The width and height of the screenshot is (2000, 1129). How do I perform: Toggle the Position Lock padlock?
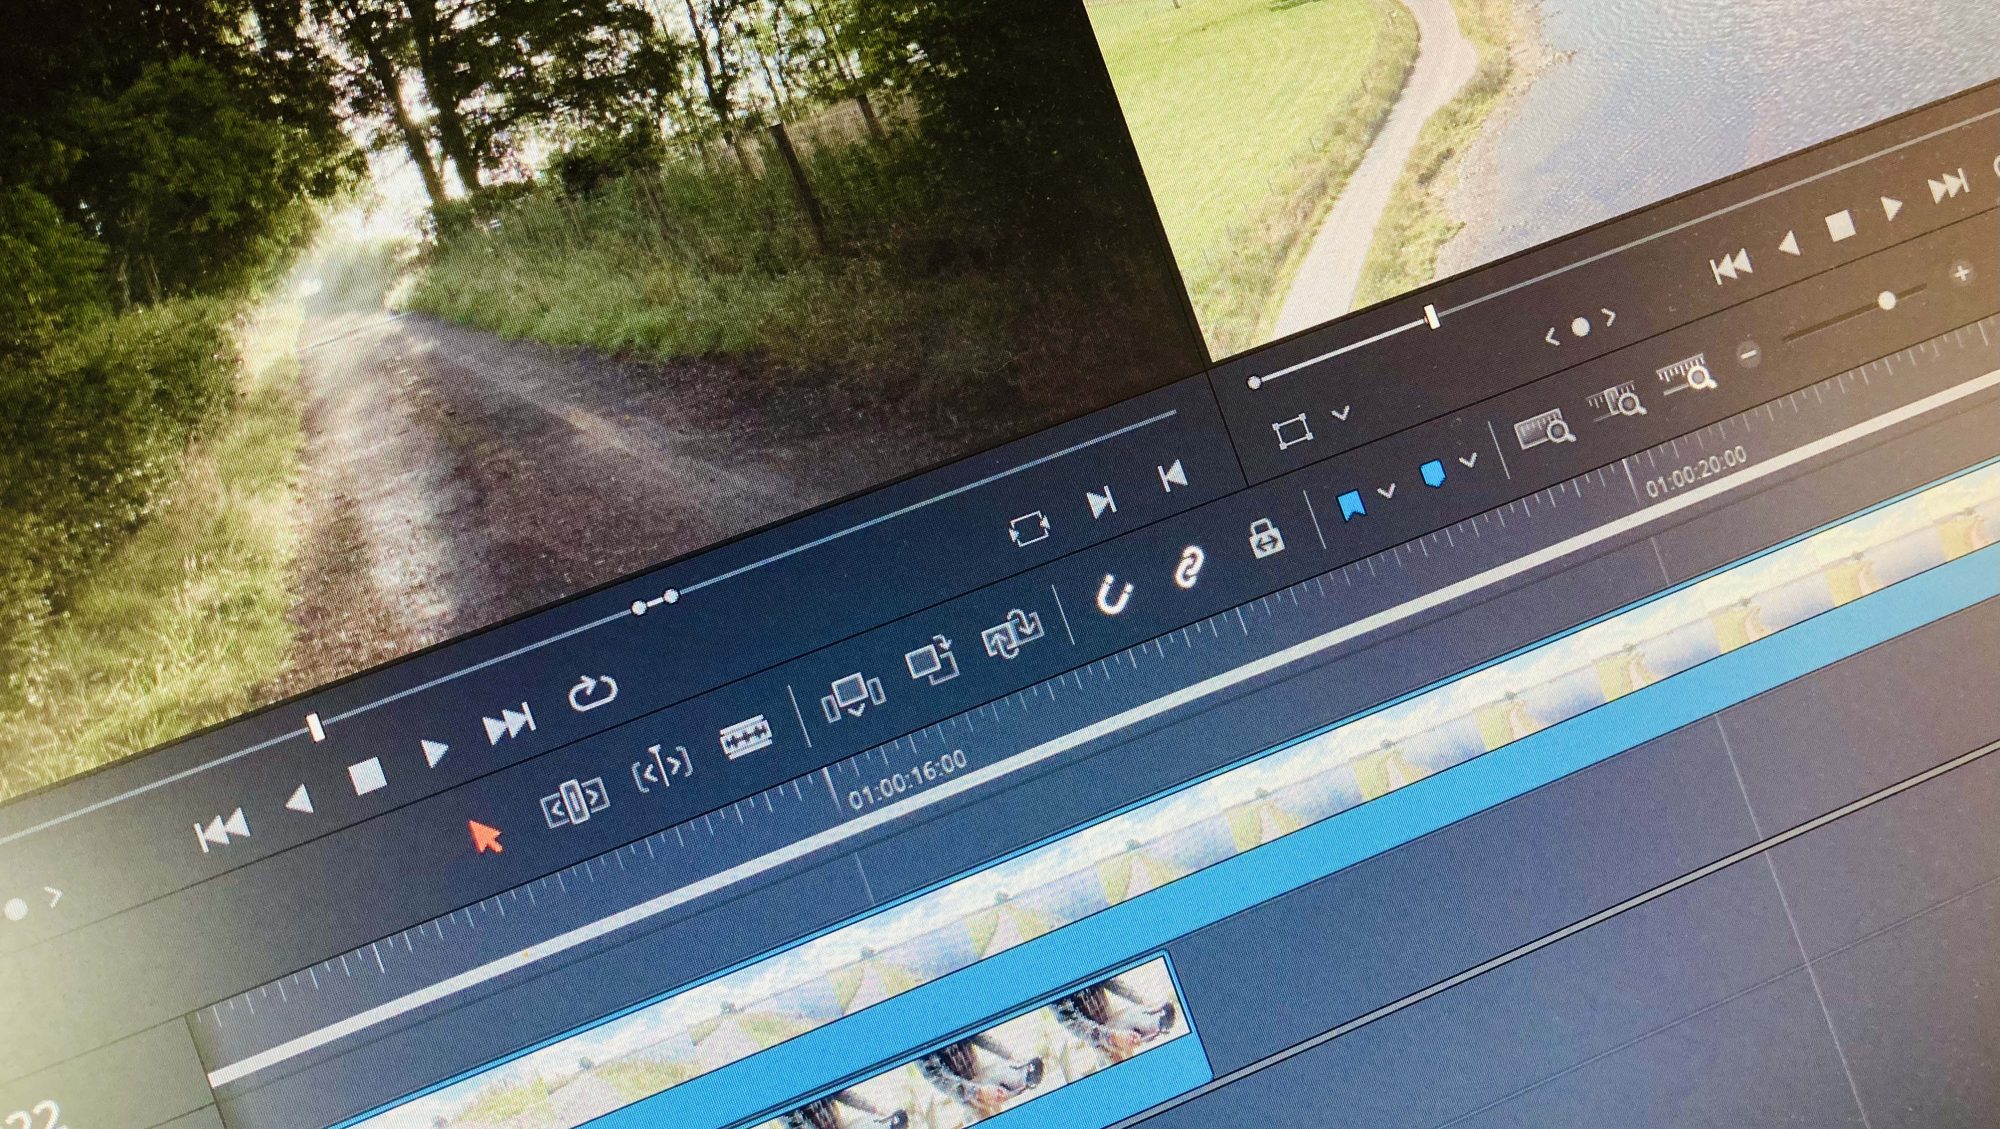coord(1266,538)
